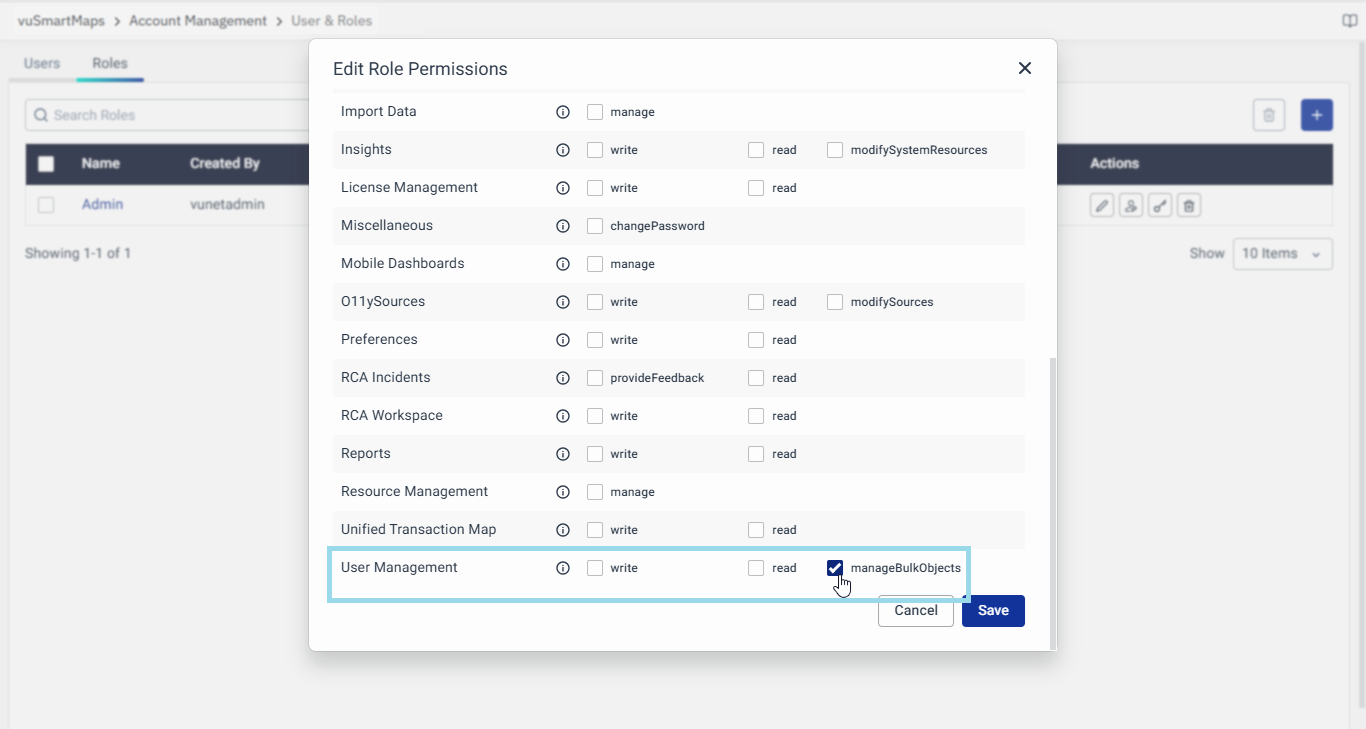The width and height of the screenshot is (1366, 729).
Task: Click the blue plus add role button
Action: [1316, 115]
